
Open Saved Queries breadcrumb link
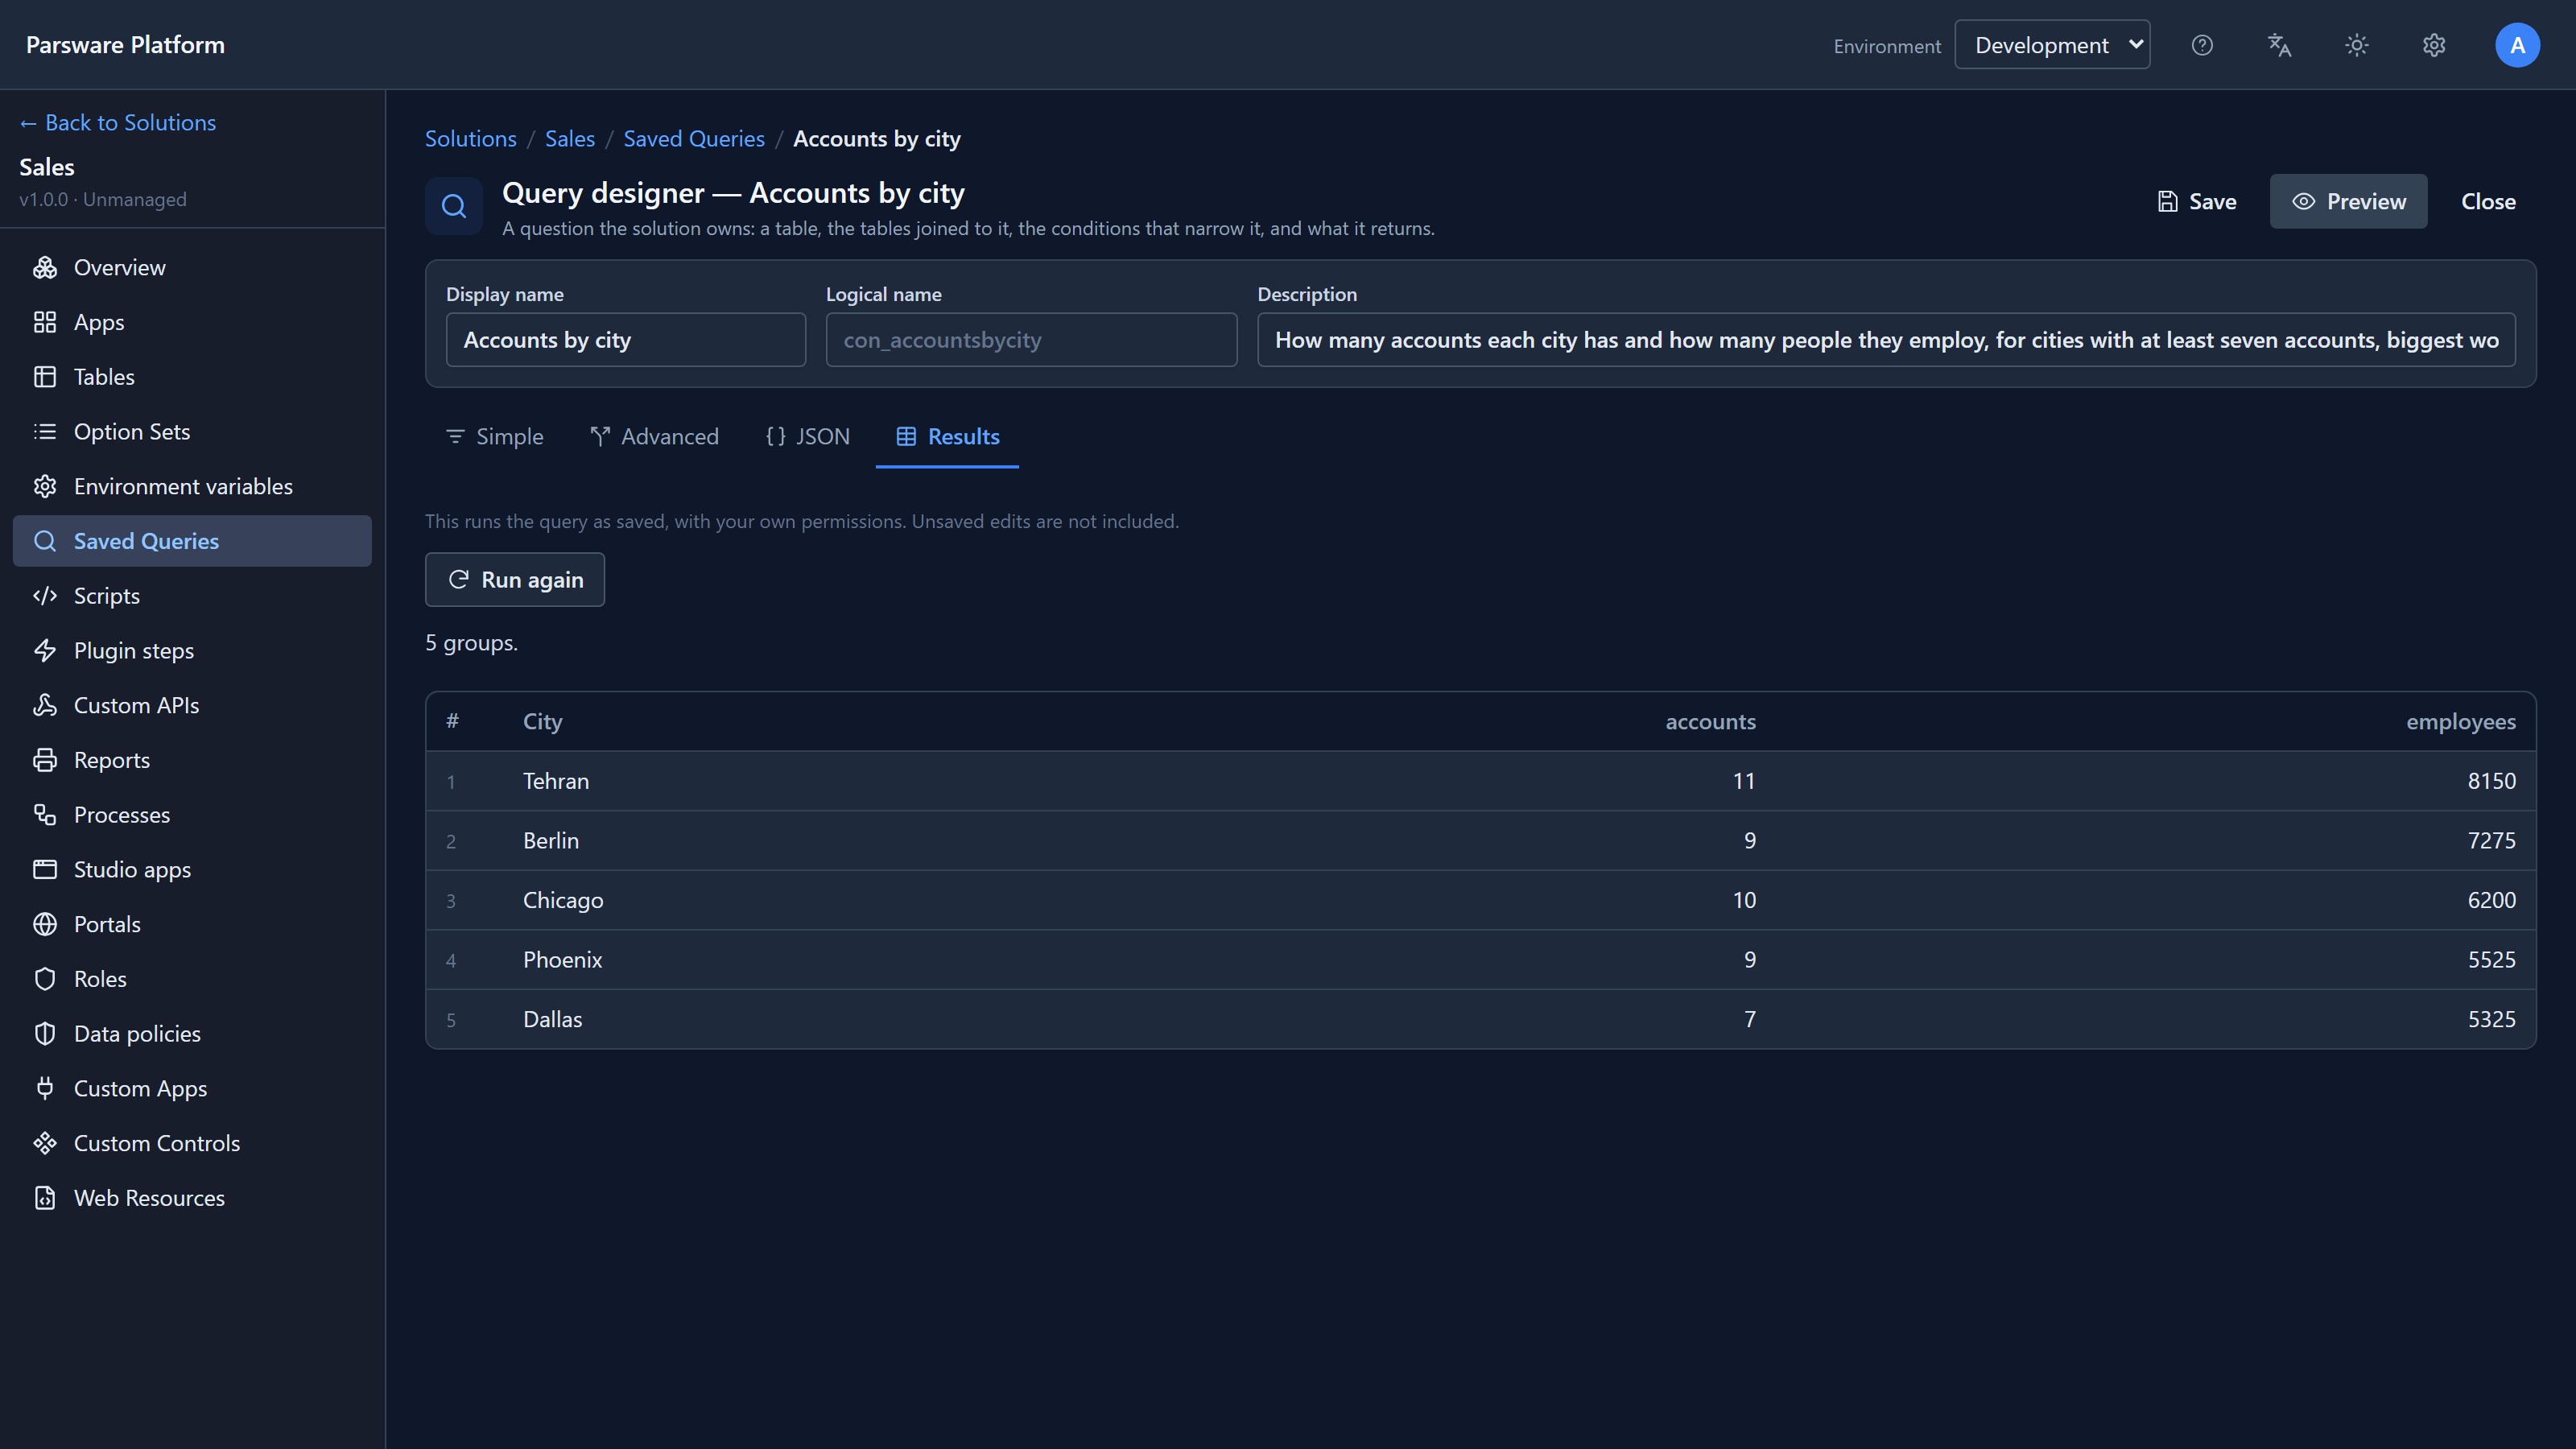(694, 139)
